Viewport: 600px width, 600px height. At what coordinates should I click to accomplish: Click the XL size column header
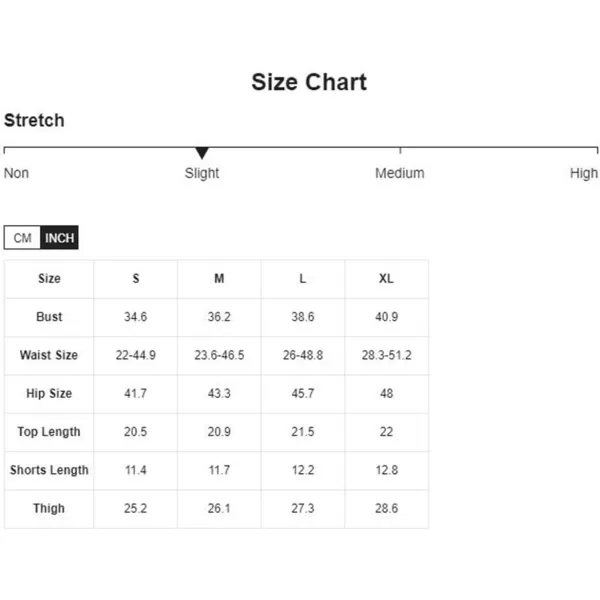386,279
